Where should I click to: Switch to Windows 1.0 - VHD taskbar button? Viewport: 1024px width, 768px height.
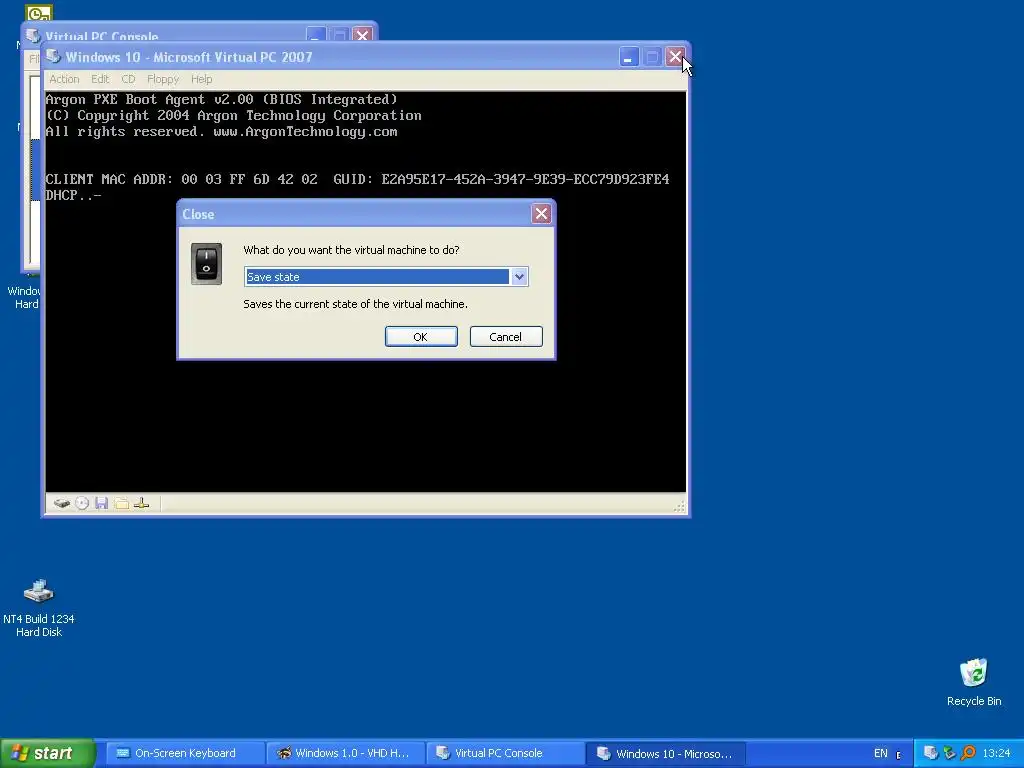coord(346,754)
